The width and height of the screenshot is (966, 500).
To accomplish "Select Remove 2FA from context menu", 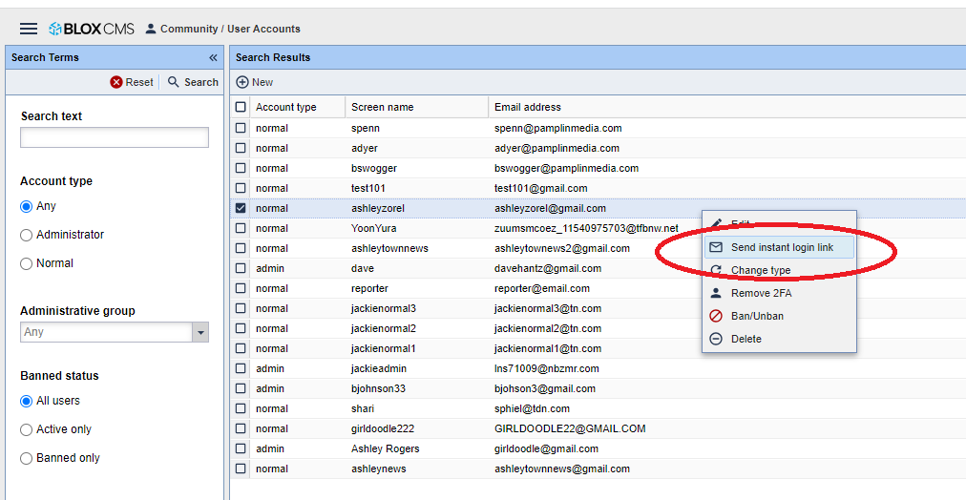I will coord(760,293).
